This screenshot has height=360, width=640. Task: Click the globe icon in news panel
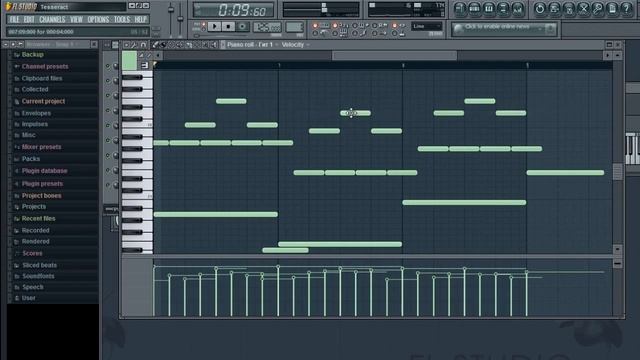[458, 28]
